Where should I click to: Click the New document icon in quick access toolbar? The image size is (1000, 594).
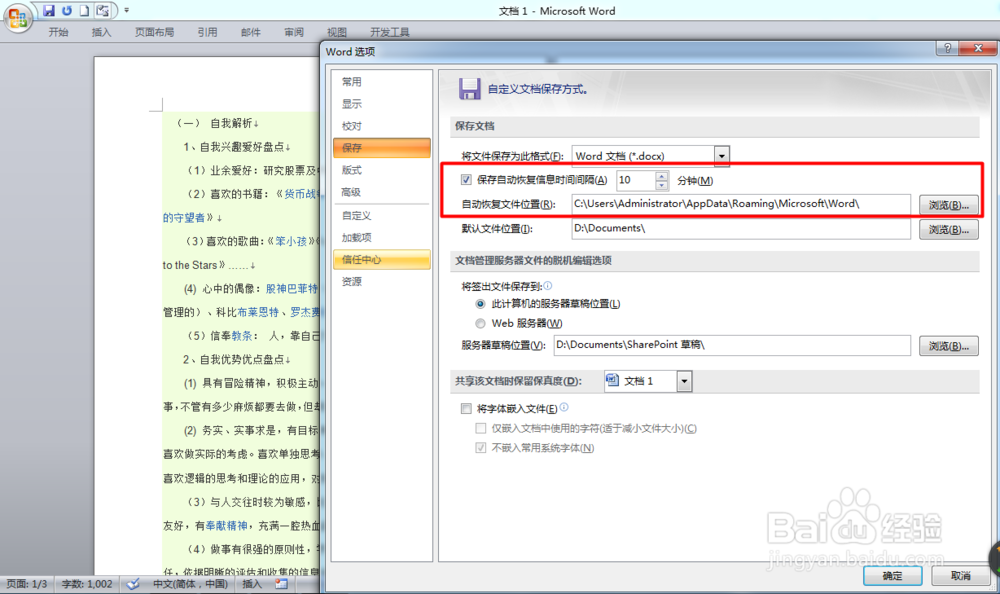pyautogui.click(x=84, y=10)
